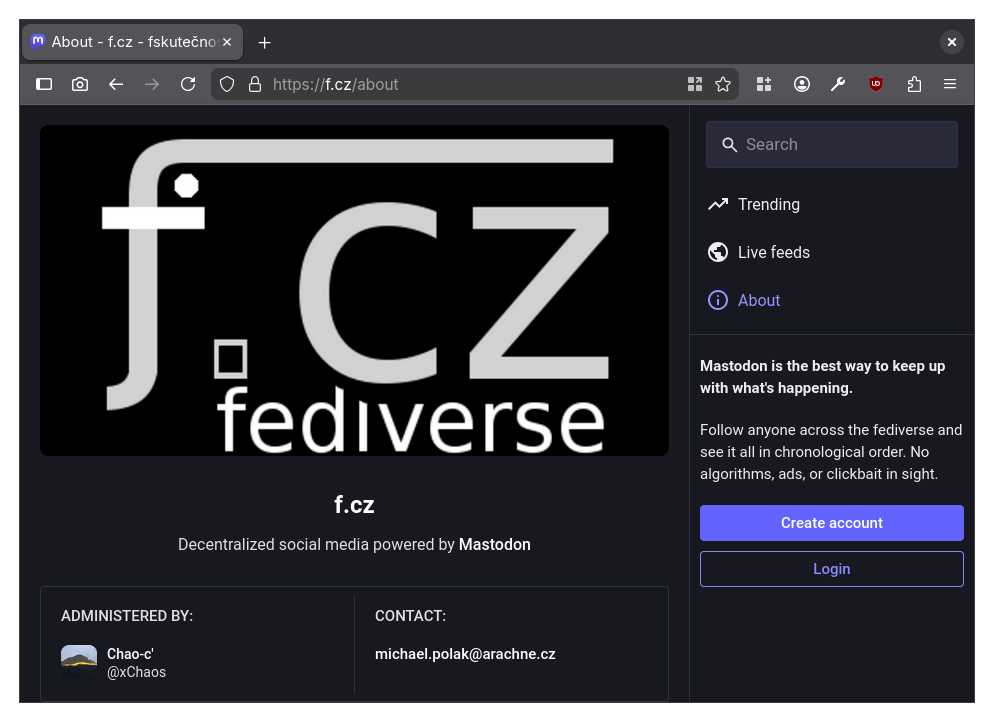The image size is (994, 722).
Task: Select the About - f.cz browser tab
Action: [132, 42]
